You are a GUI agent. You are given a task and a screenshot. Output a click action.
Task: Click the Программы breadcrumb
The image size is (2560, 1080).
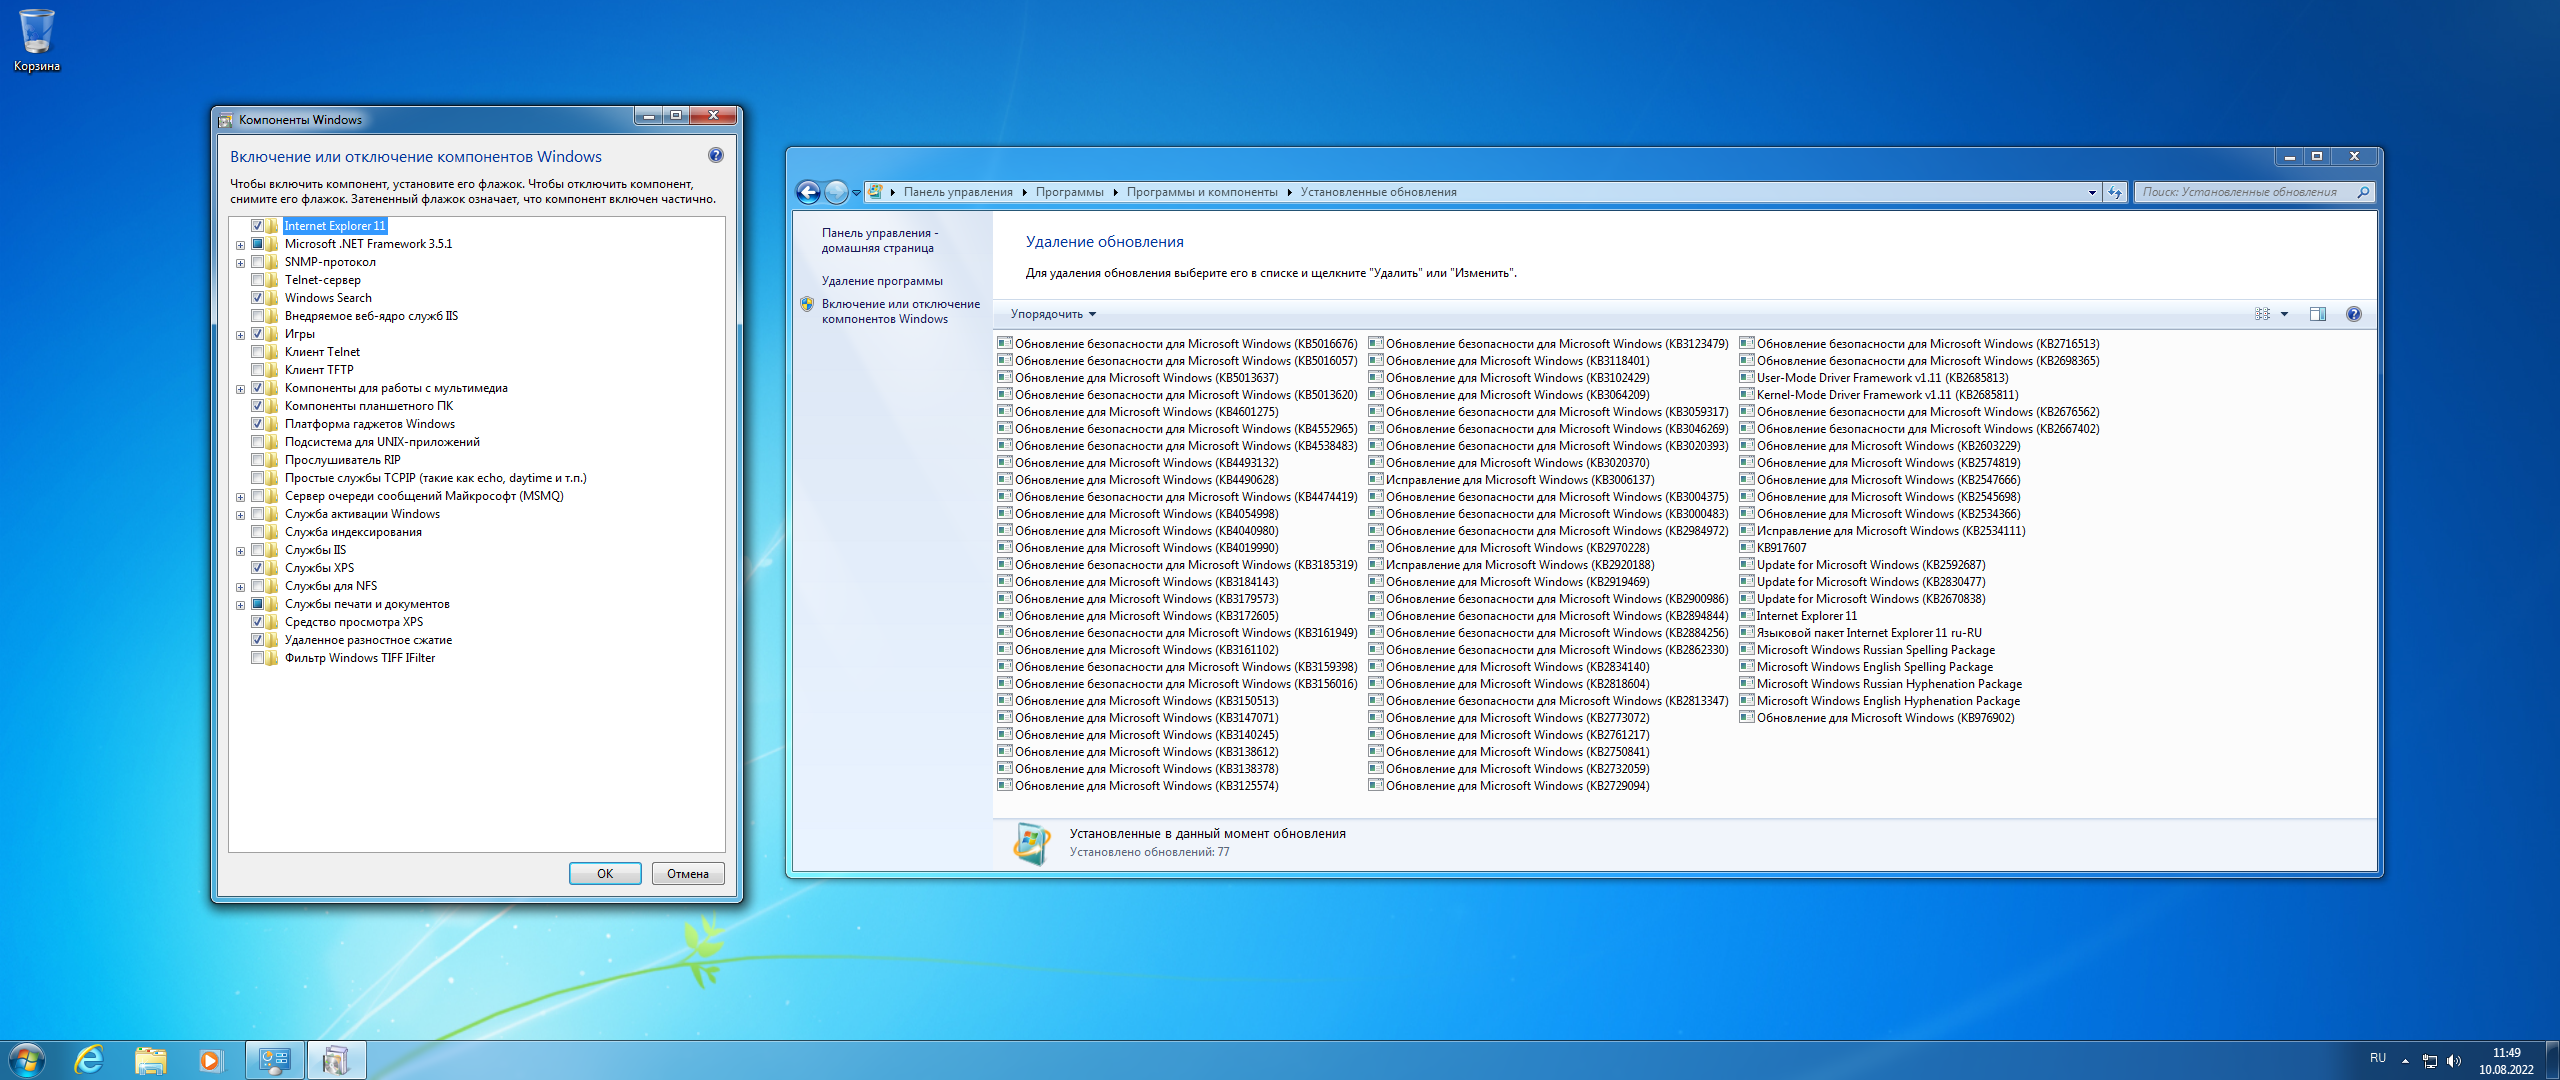1069,192
